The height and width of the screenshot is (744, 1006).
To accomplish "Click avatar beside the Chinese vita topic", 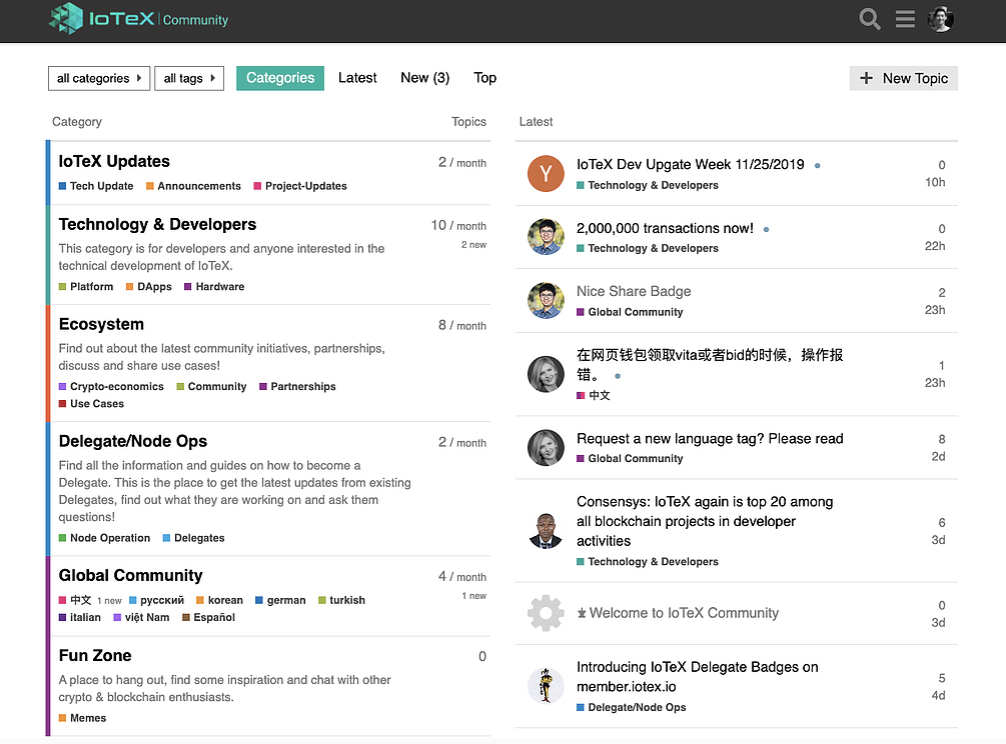I will pos(545,374).
